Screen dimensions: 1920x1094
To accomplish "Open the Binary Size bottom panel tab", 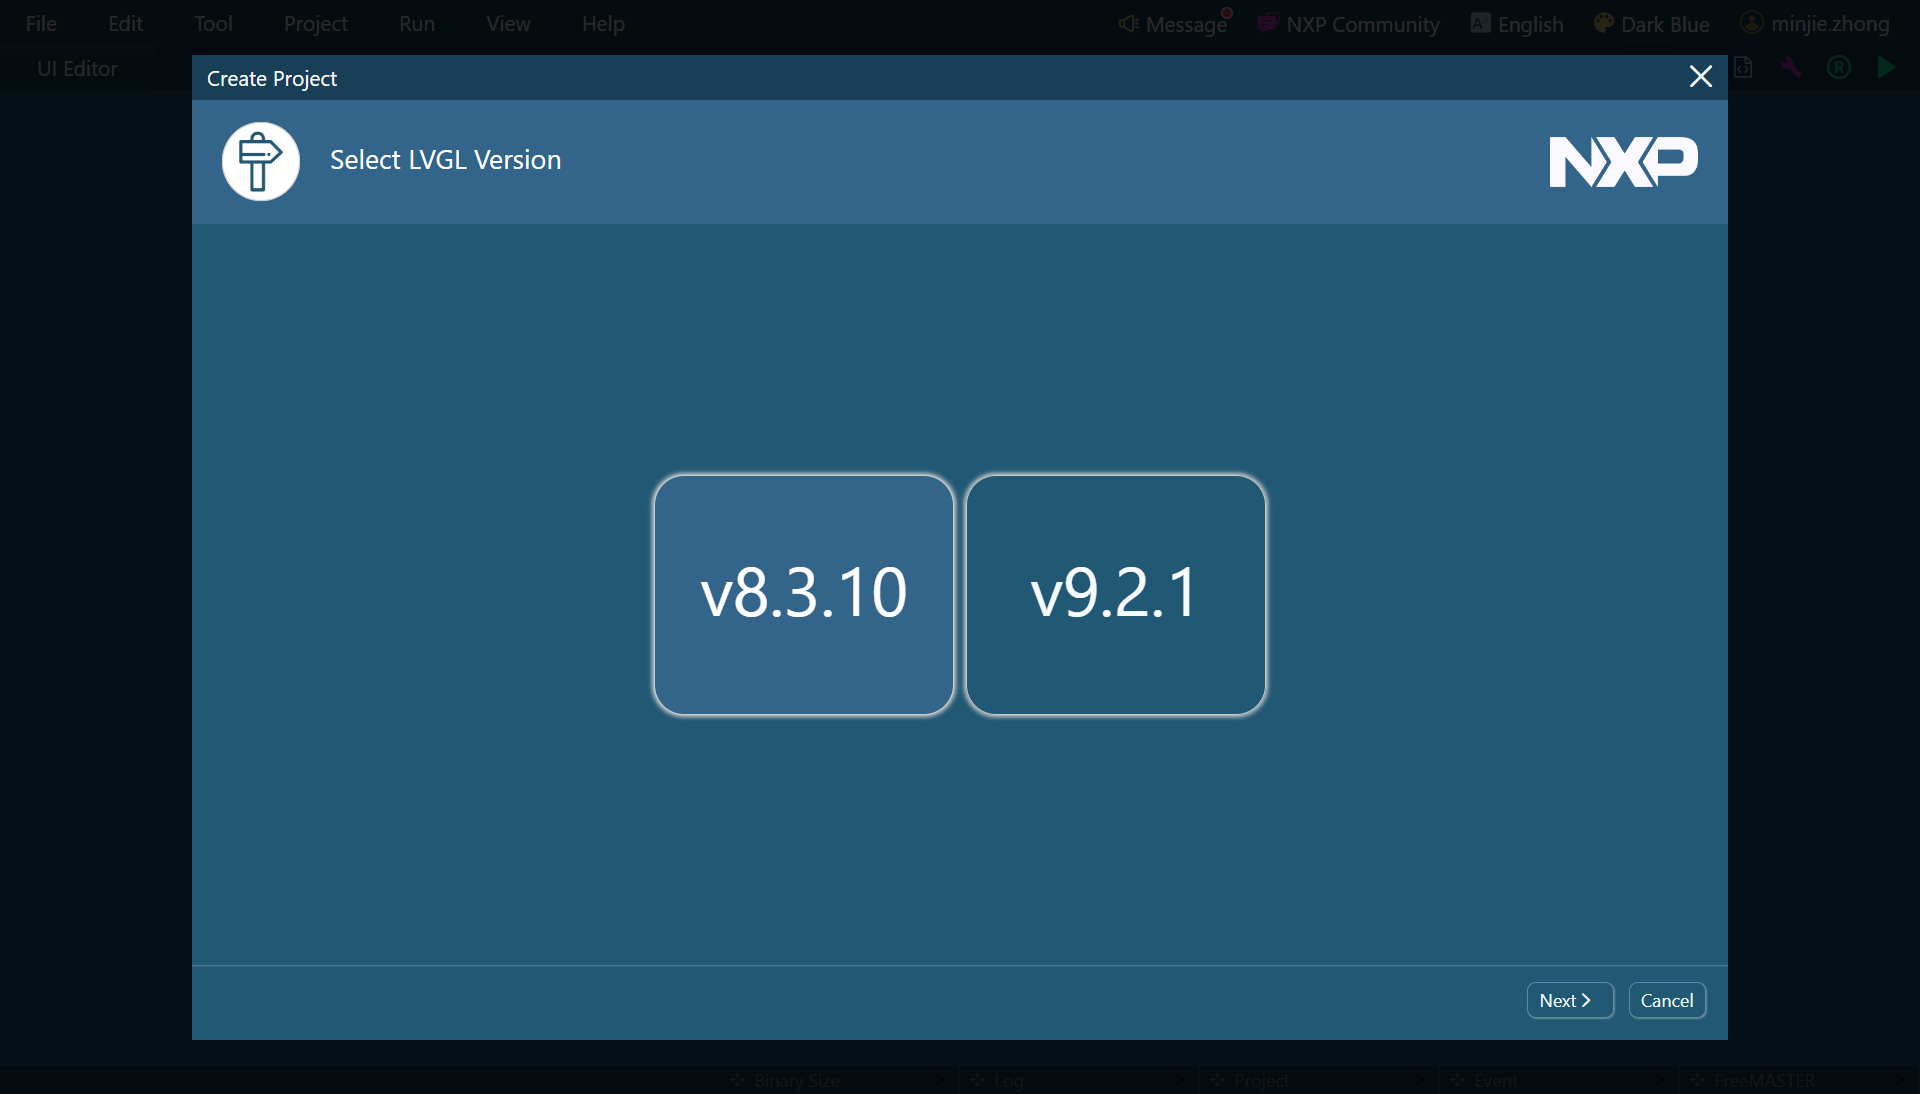I will (x=796, y=1080).
